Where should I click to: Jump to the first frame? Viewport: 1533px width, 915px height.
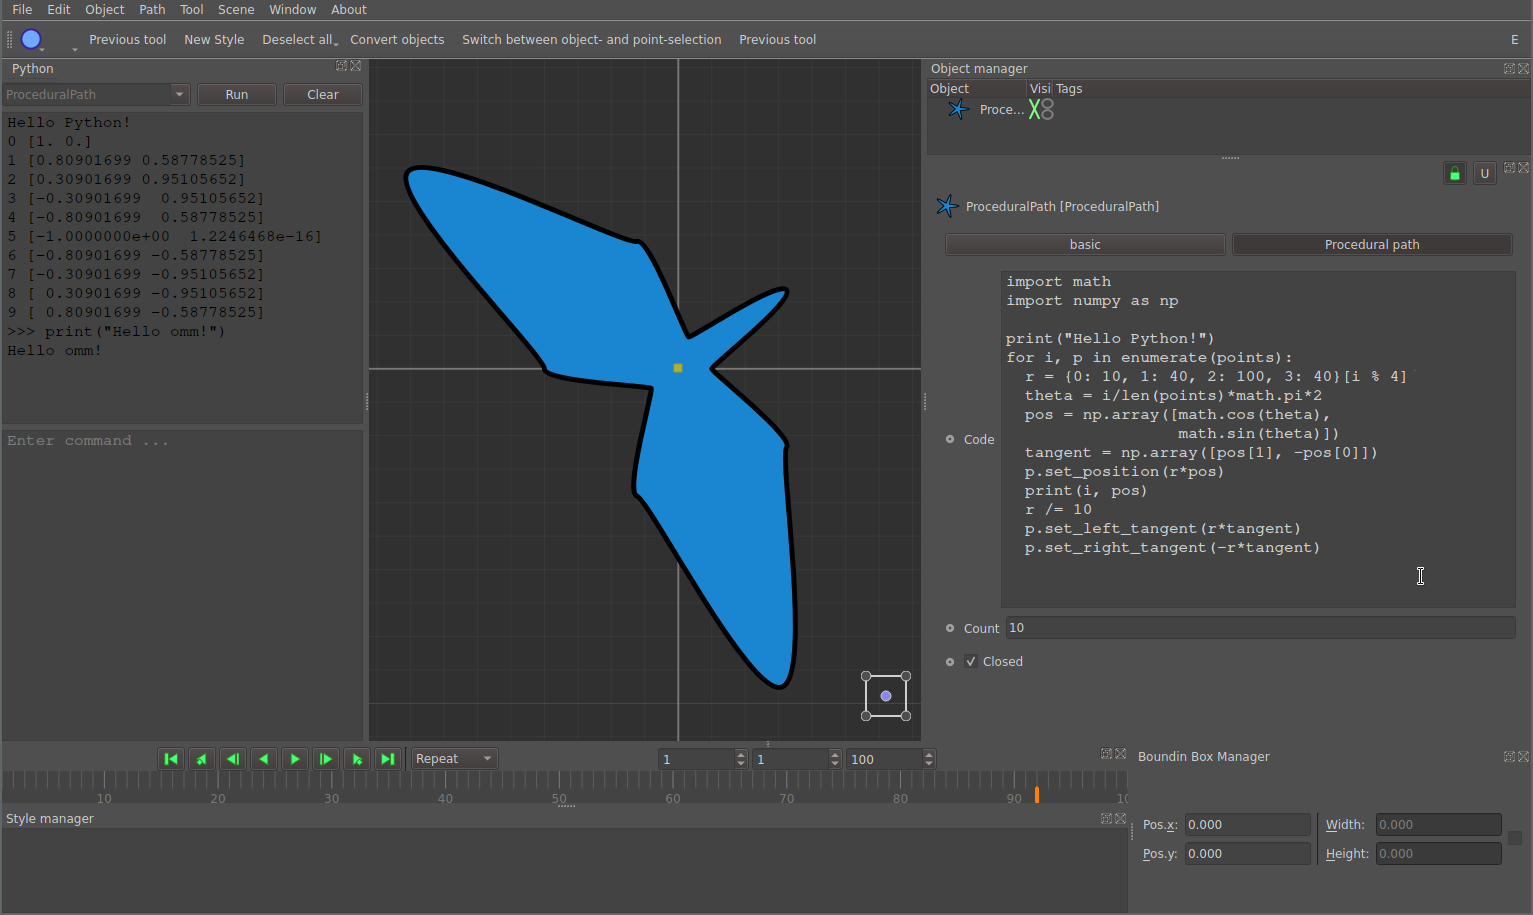[x=171, y=759]
